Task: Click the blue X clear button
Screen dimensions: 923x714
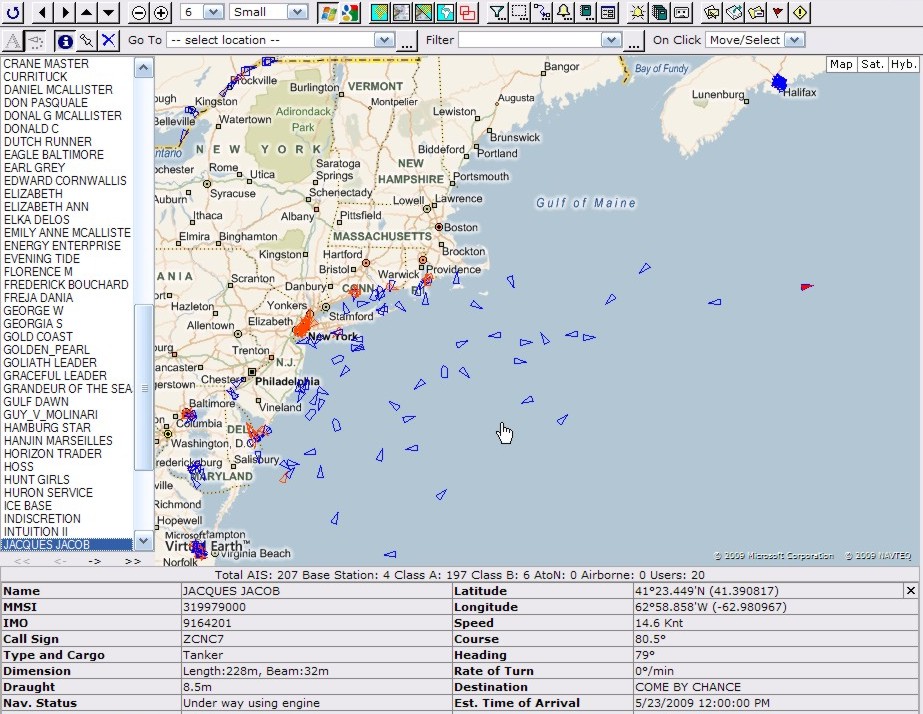Action: click(x=108, y=41)
